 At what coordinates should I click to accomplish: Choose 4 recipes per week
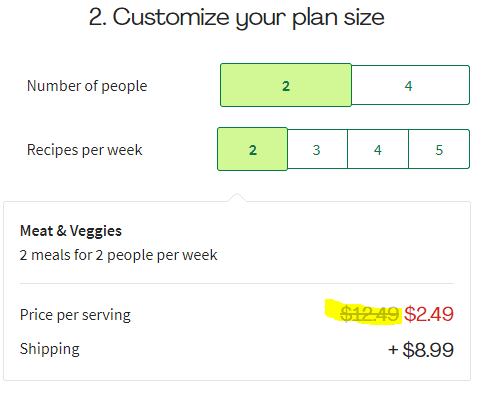pos(378,149)
